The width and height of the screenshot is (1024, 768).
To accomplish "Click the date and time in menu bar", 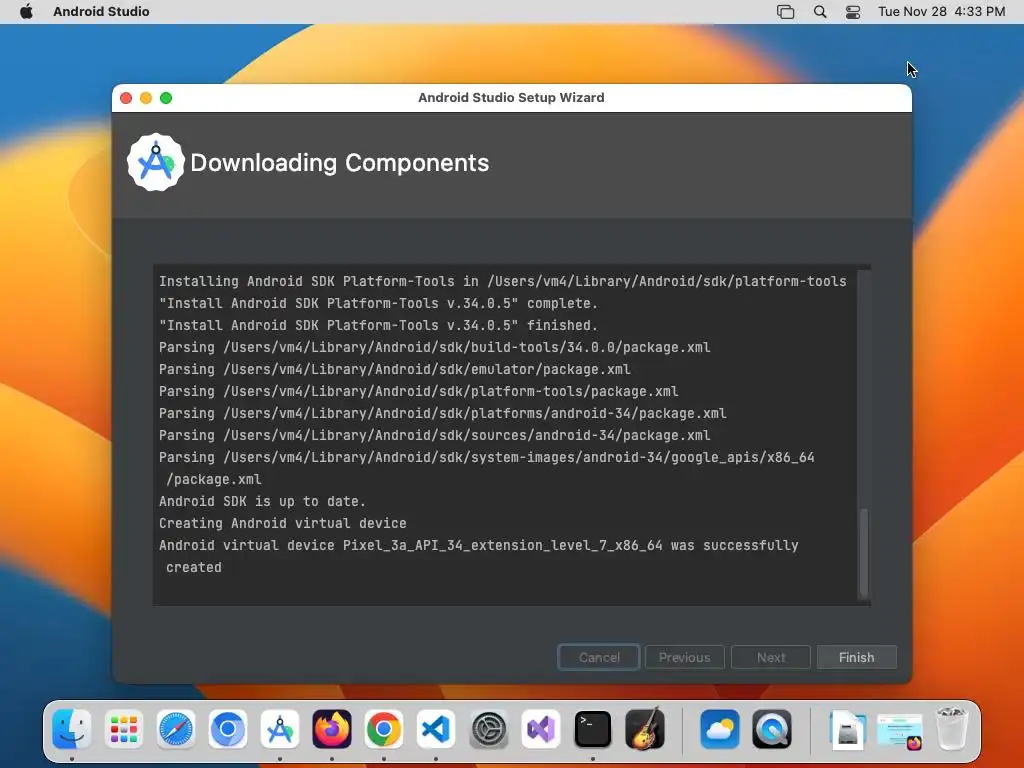I will (x=941, y=12).
